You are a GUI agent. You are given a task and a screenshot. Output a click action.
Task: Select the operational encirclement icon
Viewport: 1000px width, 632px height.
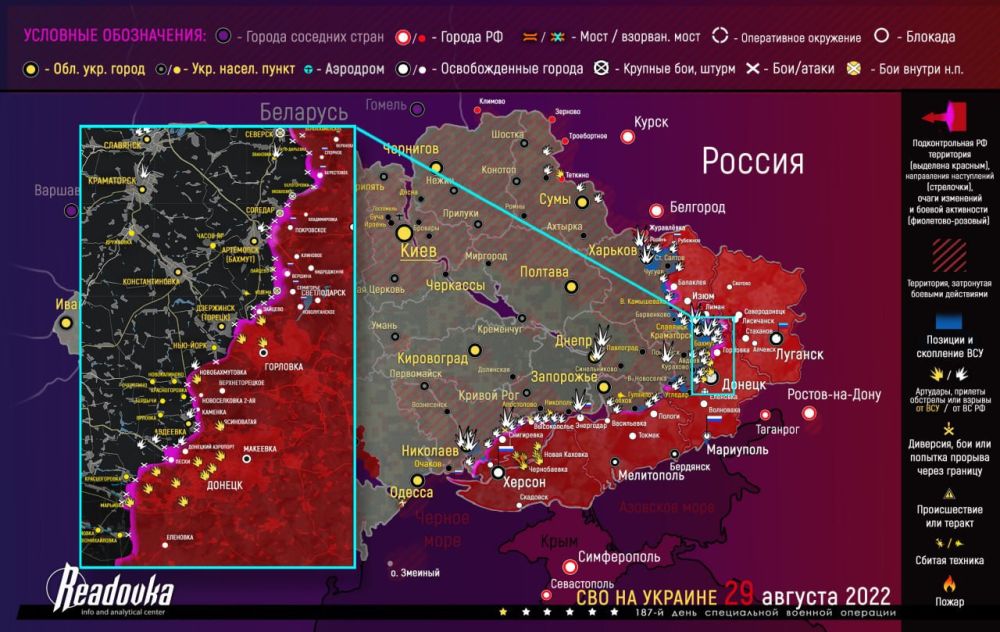721,33
